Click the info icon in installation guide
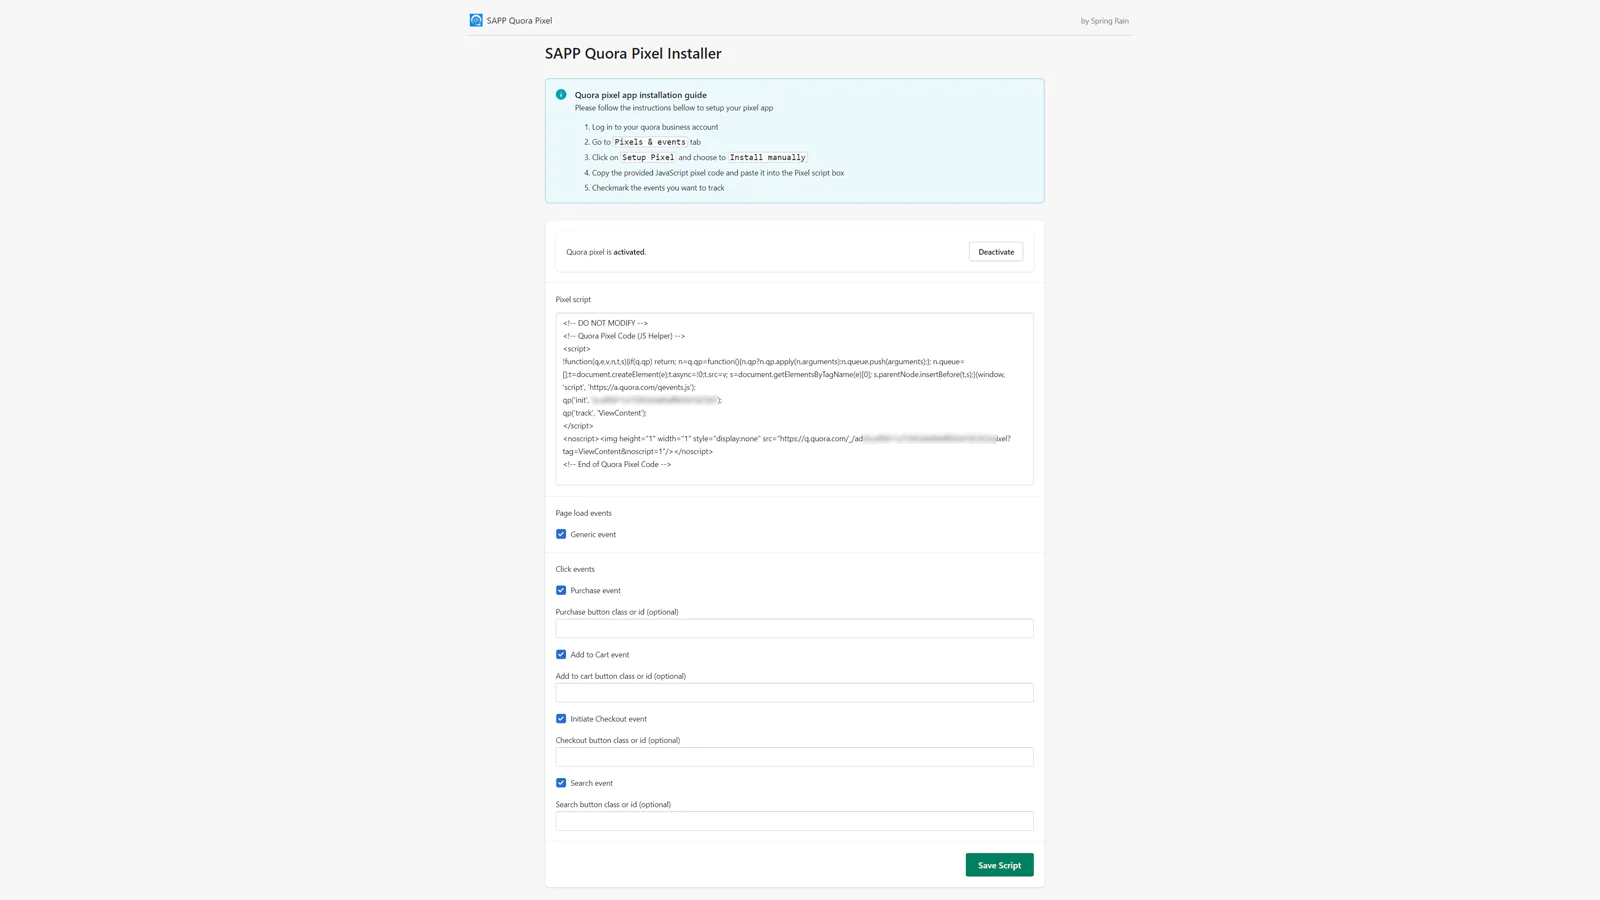The height and width of the screenshot is (900, 1600). click(x=561, y=95)
